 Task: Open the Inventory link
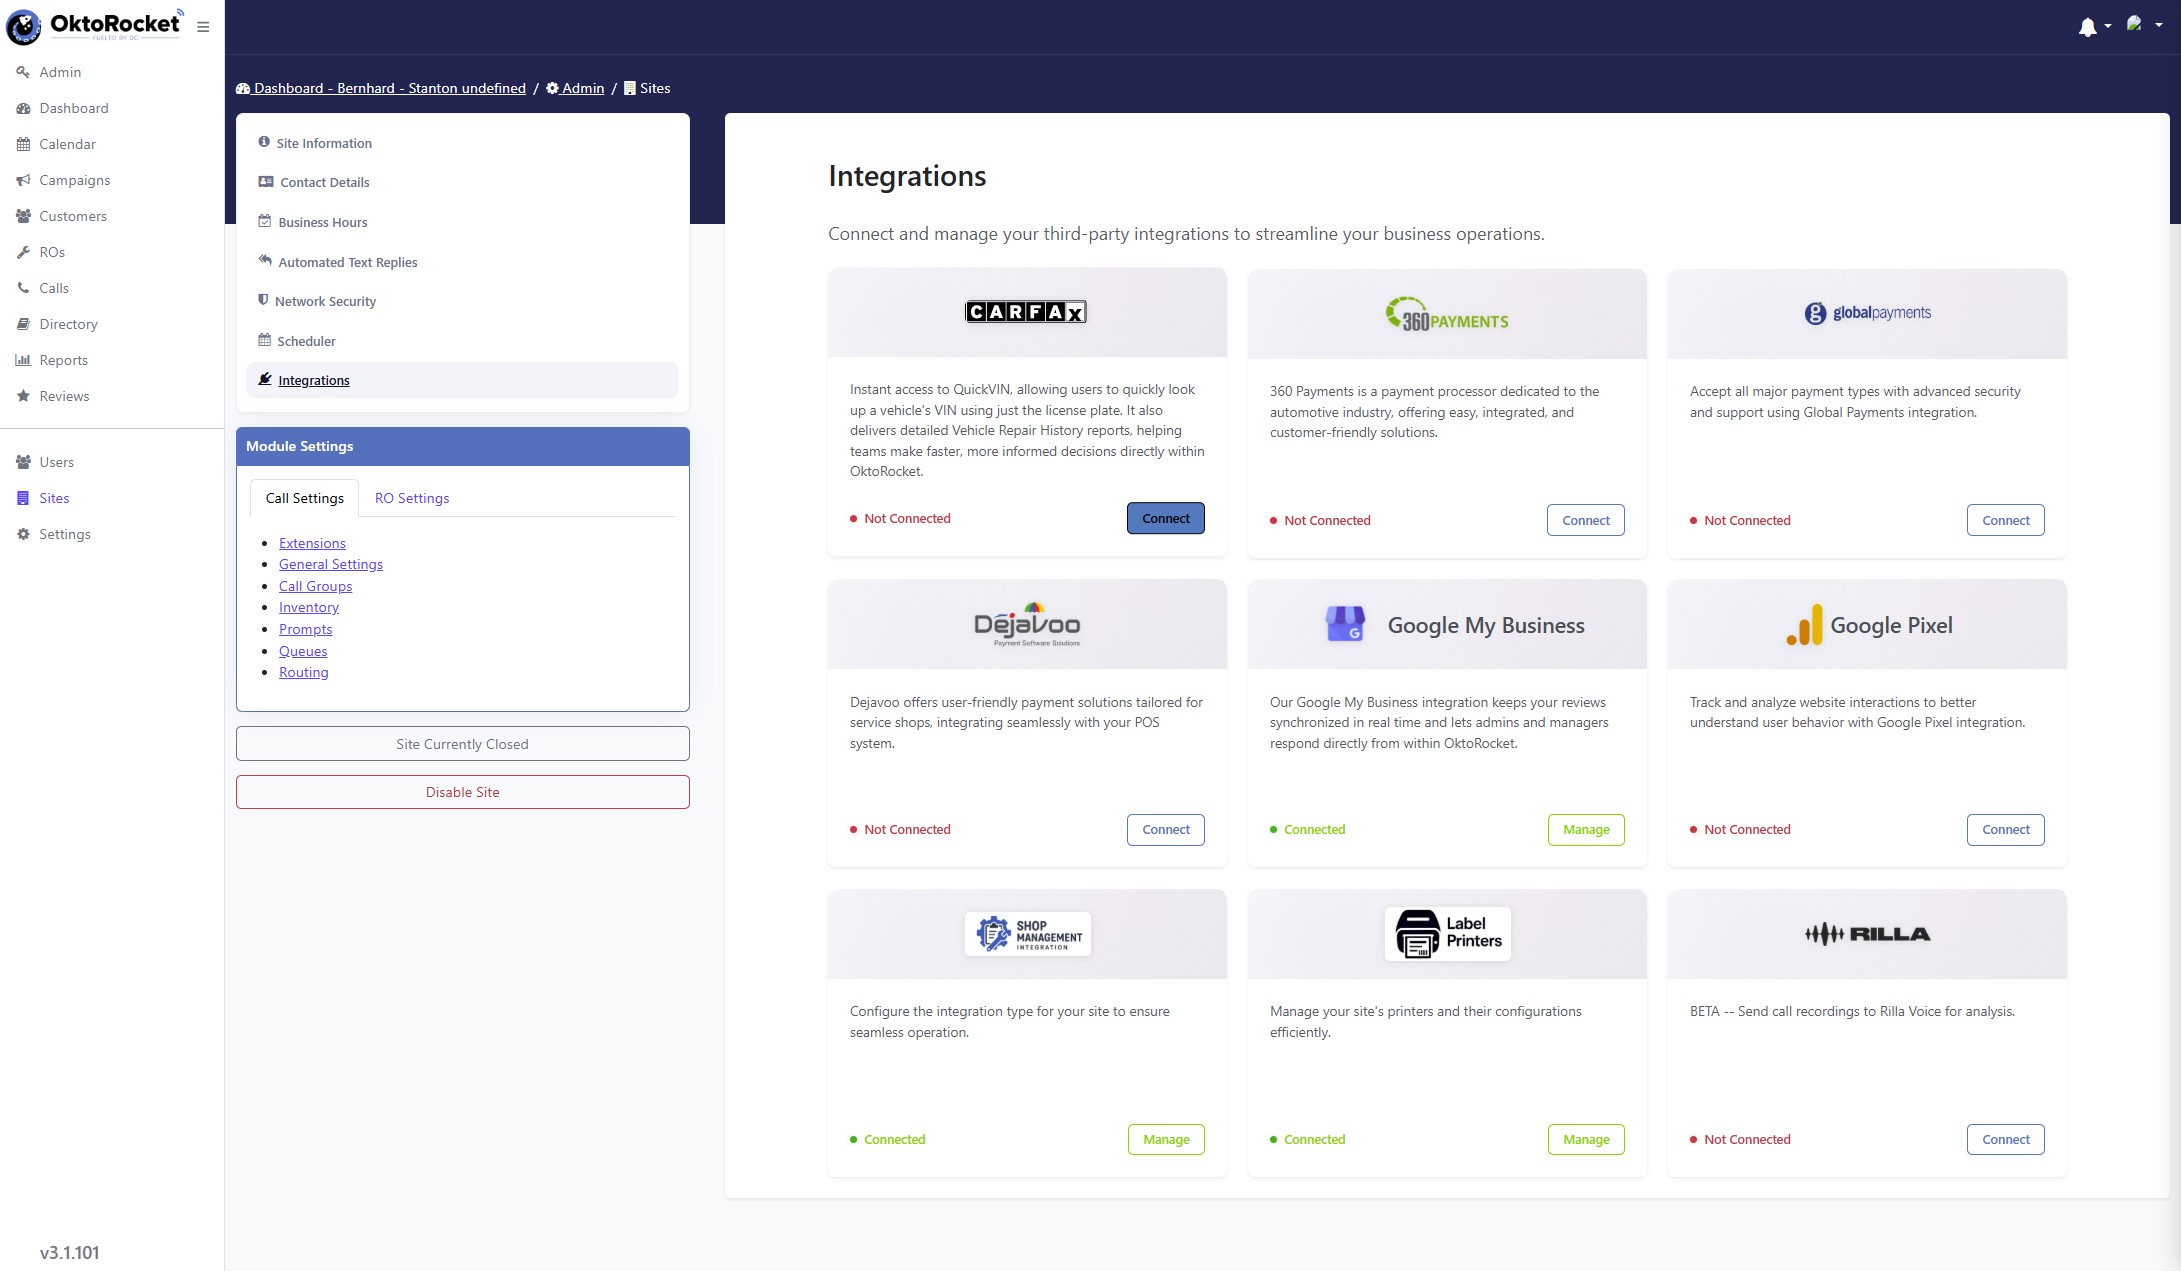coord(309,607)
